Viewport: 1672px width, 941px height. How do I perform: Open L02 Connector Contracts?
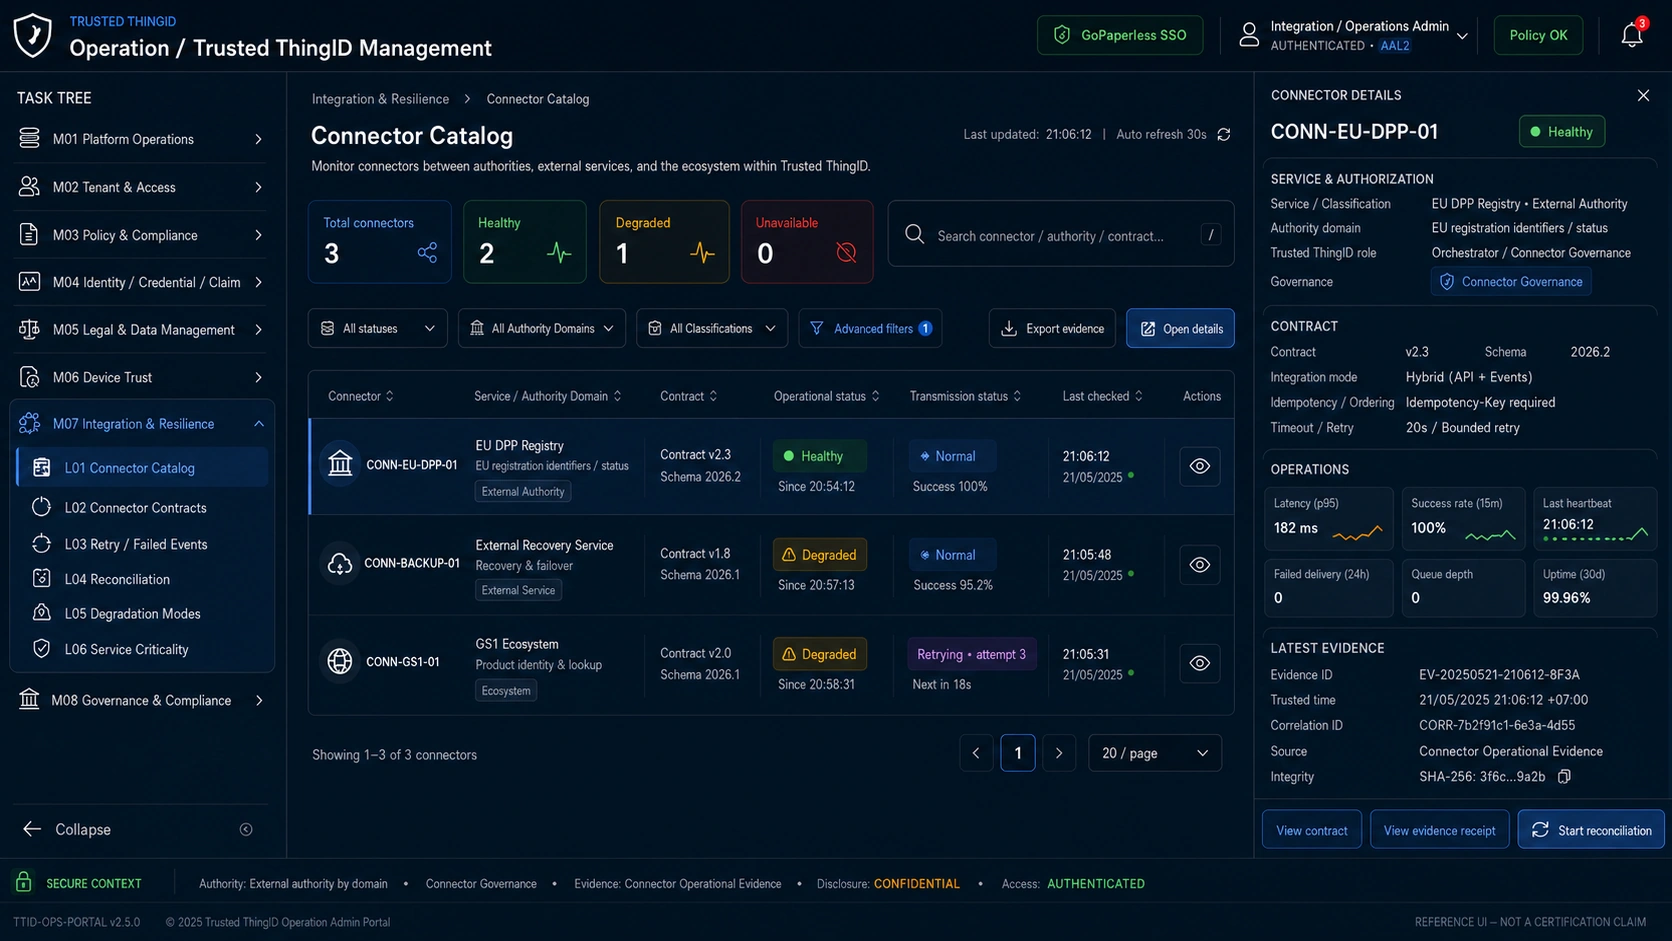142,507
